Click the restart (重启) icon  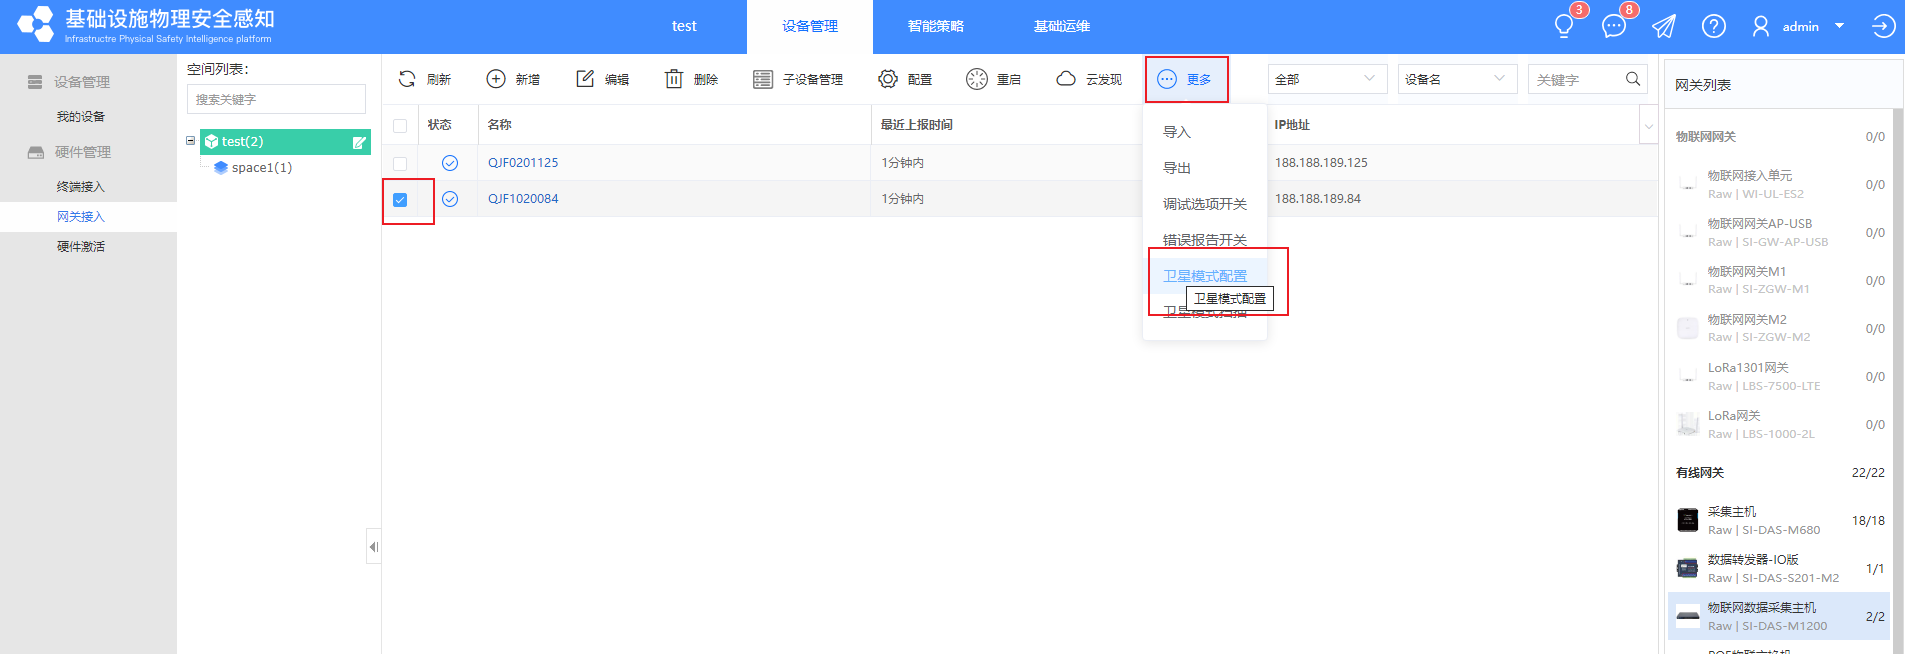pos(977,79)
